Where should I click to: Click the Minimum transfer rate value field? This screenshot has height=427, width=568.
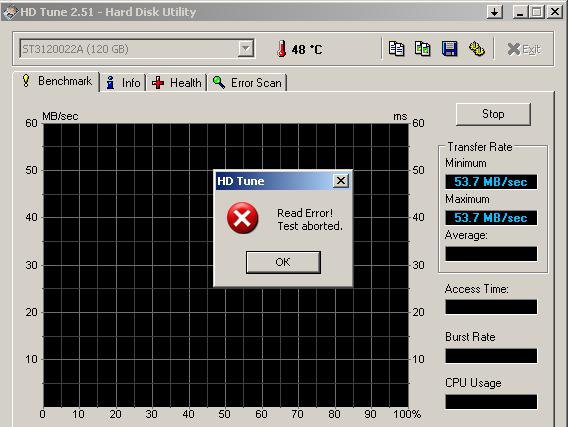coord(491,181)
